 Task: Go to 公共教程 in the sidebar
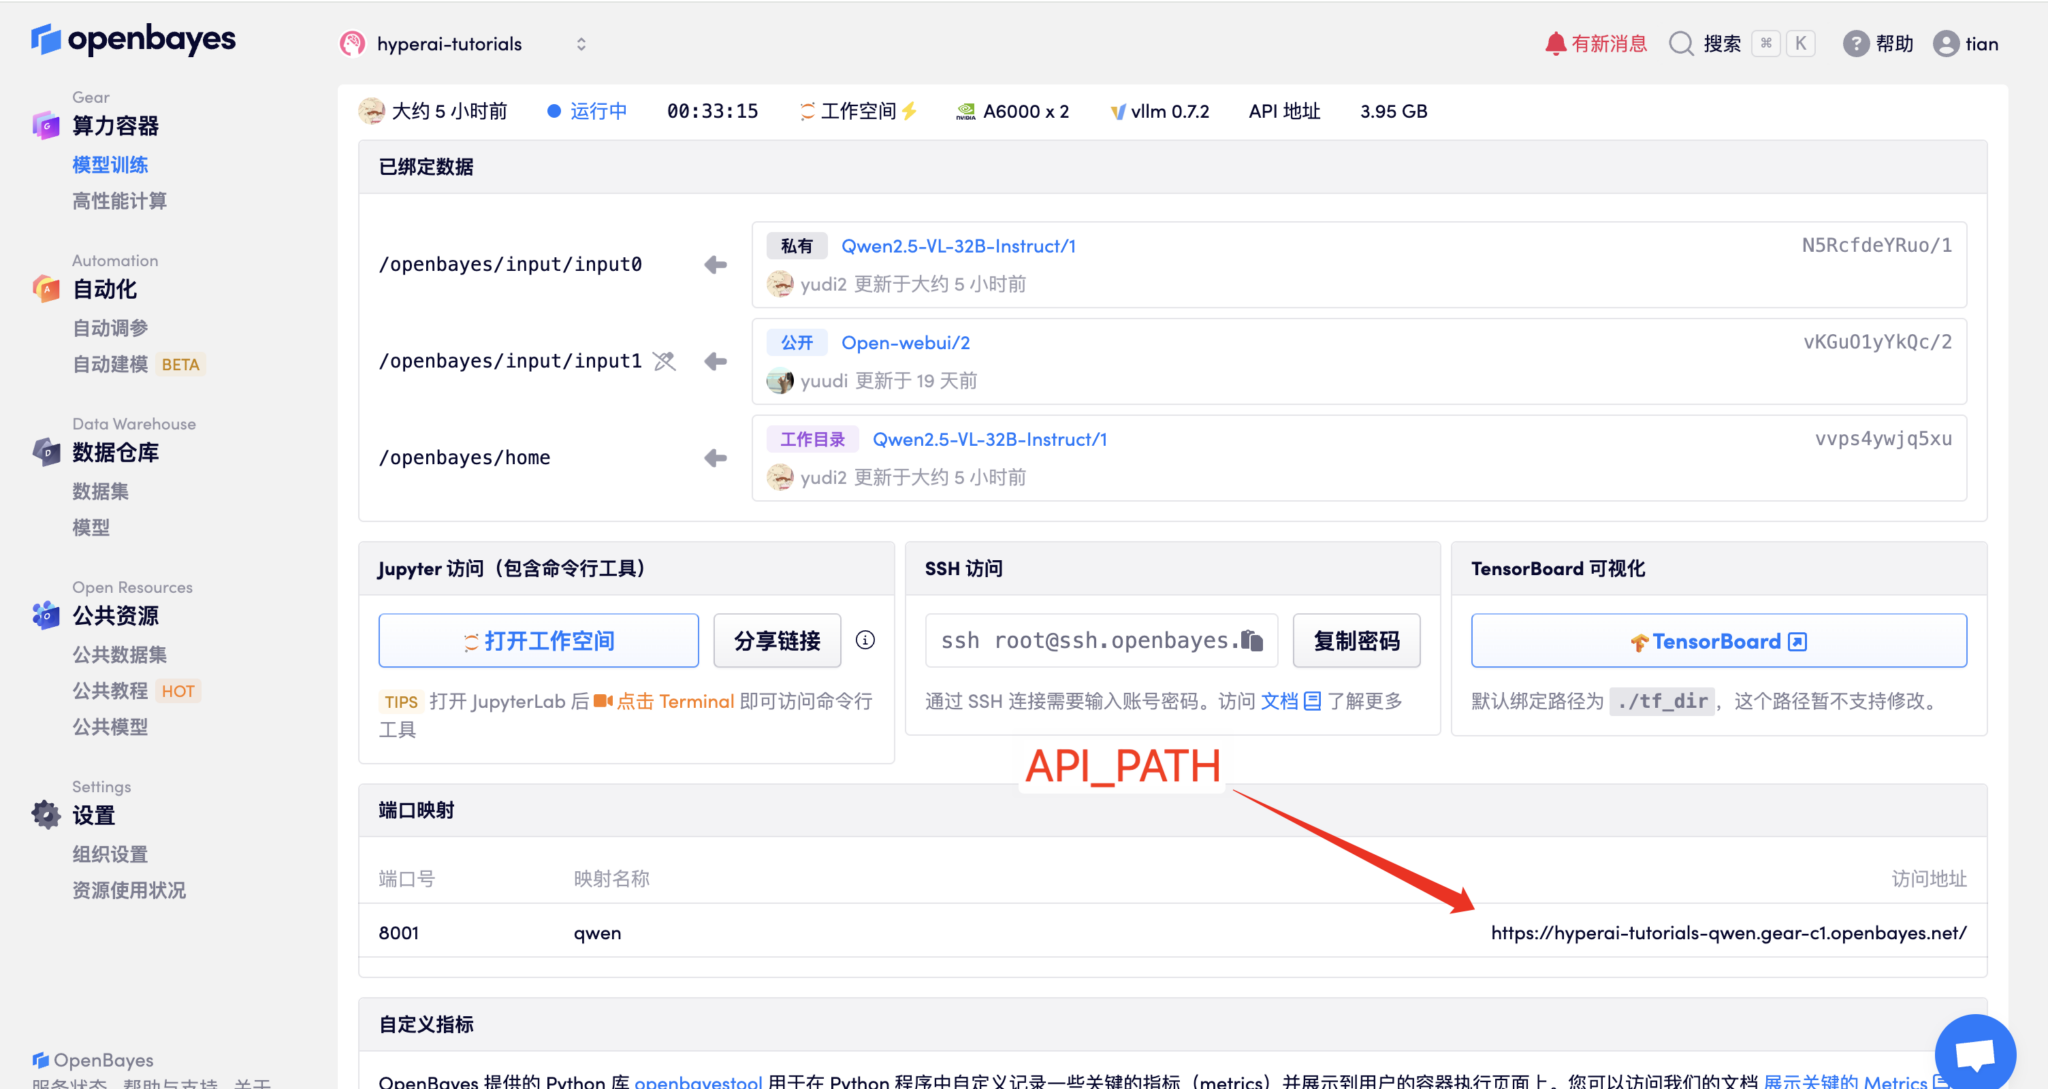(x=110, y=691)
